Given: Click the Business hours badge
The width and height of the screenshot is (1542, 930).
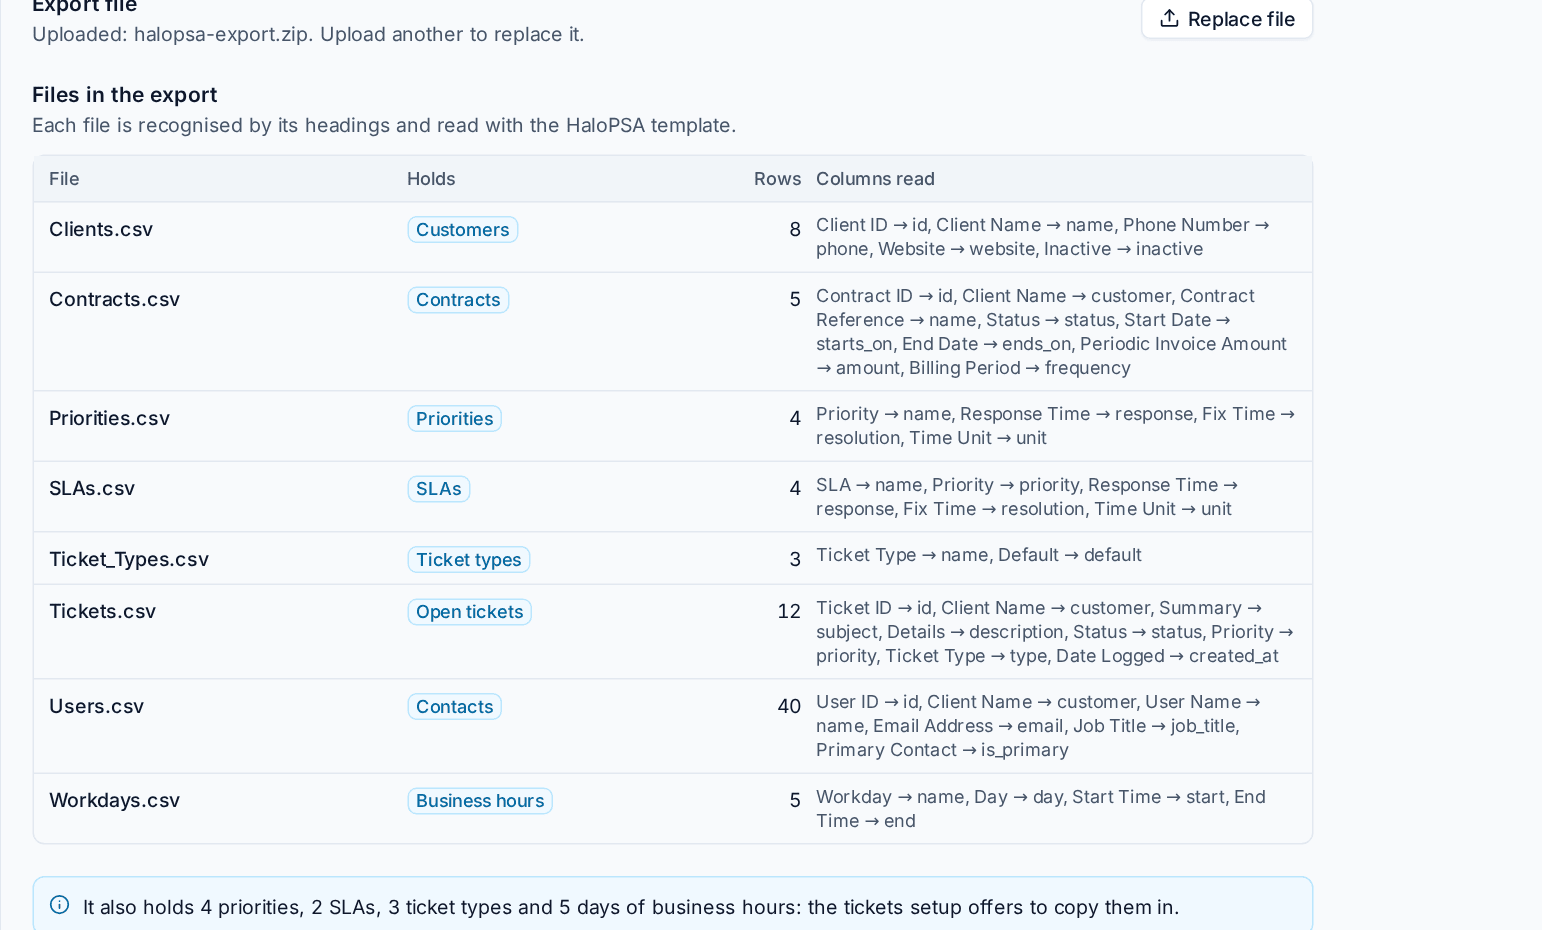Looking at the screenshot, I should (x=480, y=801).
